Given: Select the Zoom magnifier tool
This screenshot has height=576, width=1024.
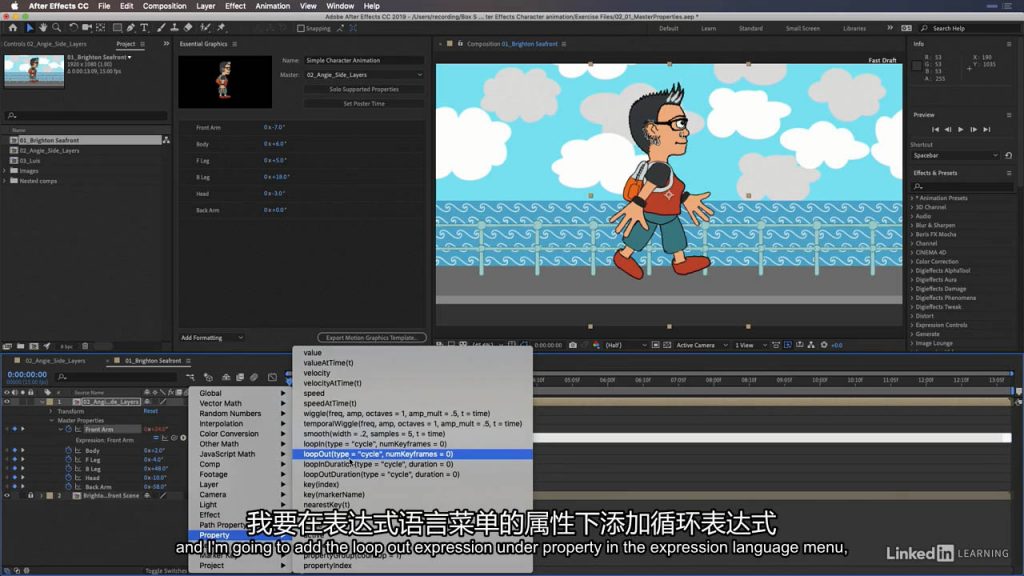Looking at the screenshot, I should [x=57, y=28].
